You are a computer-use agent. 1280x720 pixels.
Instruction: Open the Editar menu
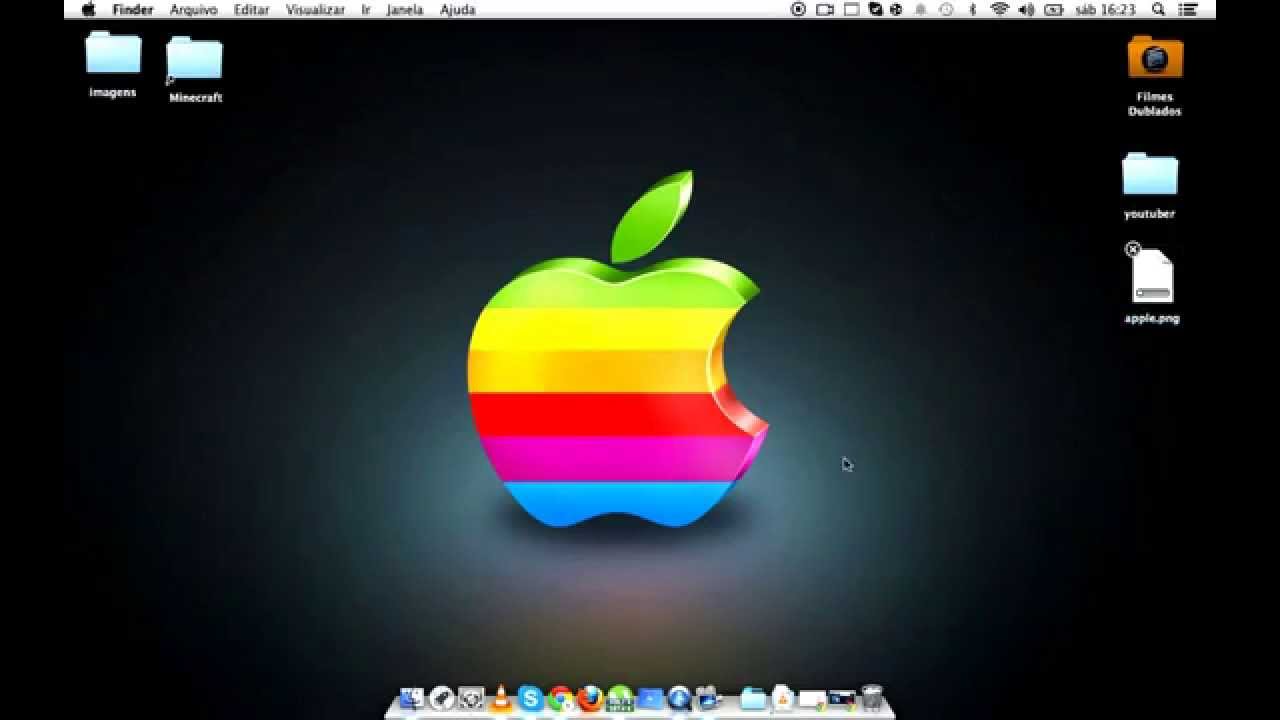pos(251,9)
